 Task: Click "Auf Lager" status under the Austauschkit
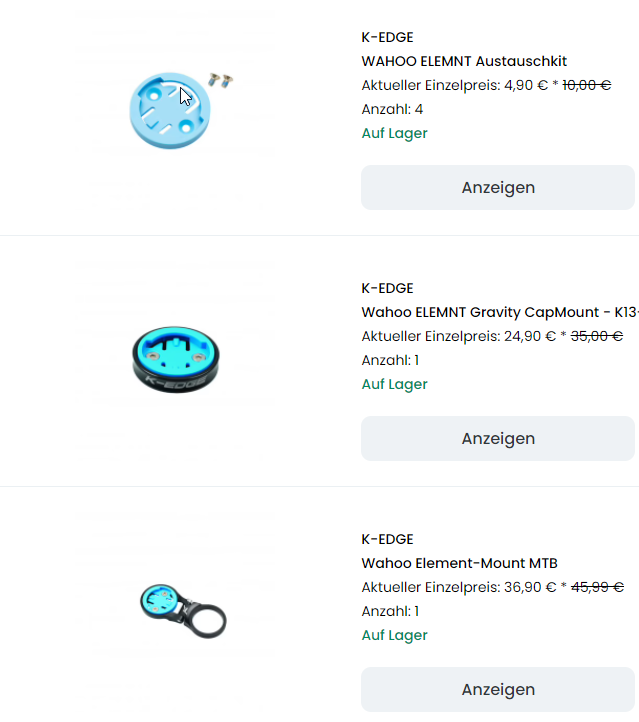(x=394, y=133)
